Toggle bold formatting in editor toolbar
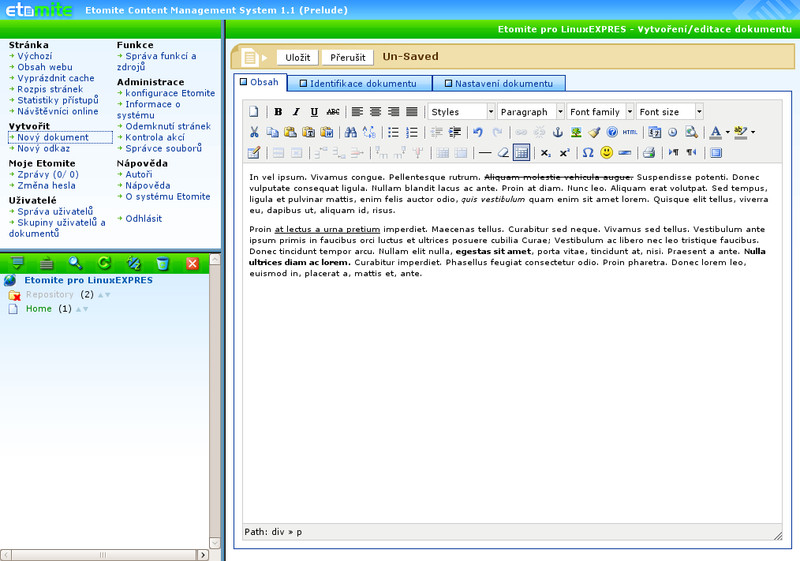The image size is (800, 561). [278, 112]
